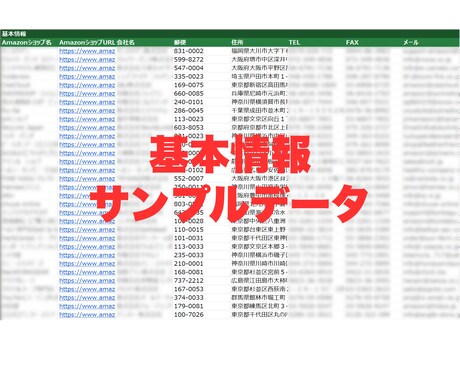Open the Amazon link in the 110-0015 row

pyautogui.click(x=87, y=230)
